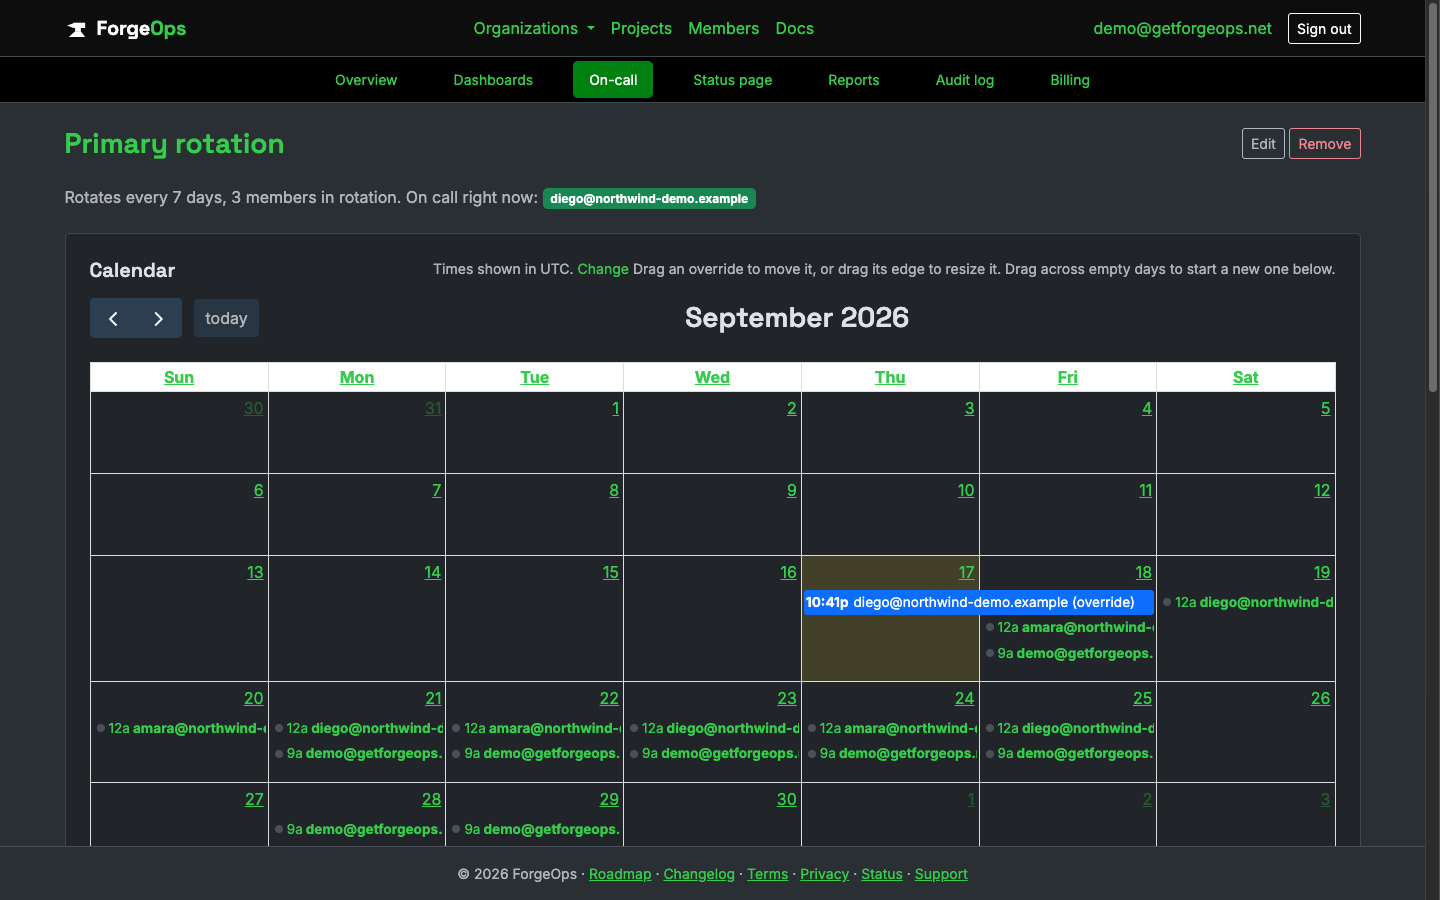Open the 12a amara shift on September 18
1440x900 pixels.
(1068, 627)
